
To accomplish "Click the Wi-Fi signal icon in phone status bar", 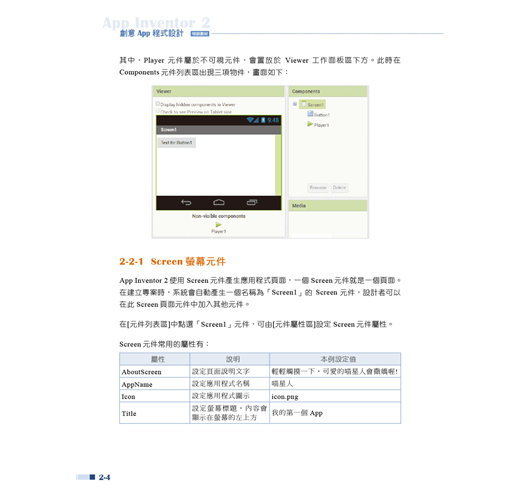I will tap(250, 120).
